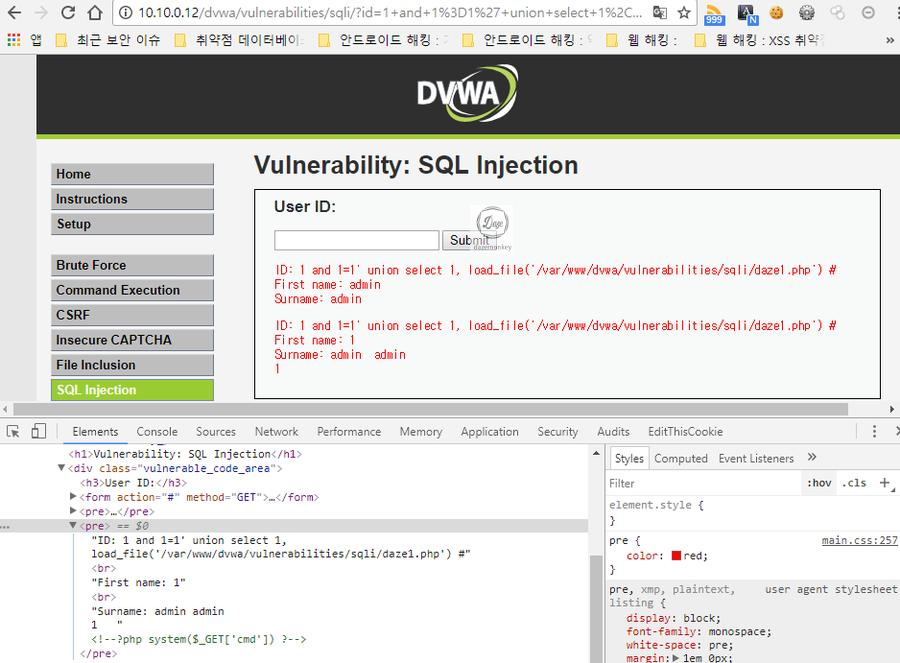Viewport: 900px width, 663px height.
Task: Collapse the selected pre node
Action: [x=73, y=525]
